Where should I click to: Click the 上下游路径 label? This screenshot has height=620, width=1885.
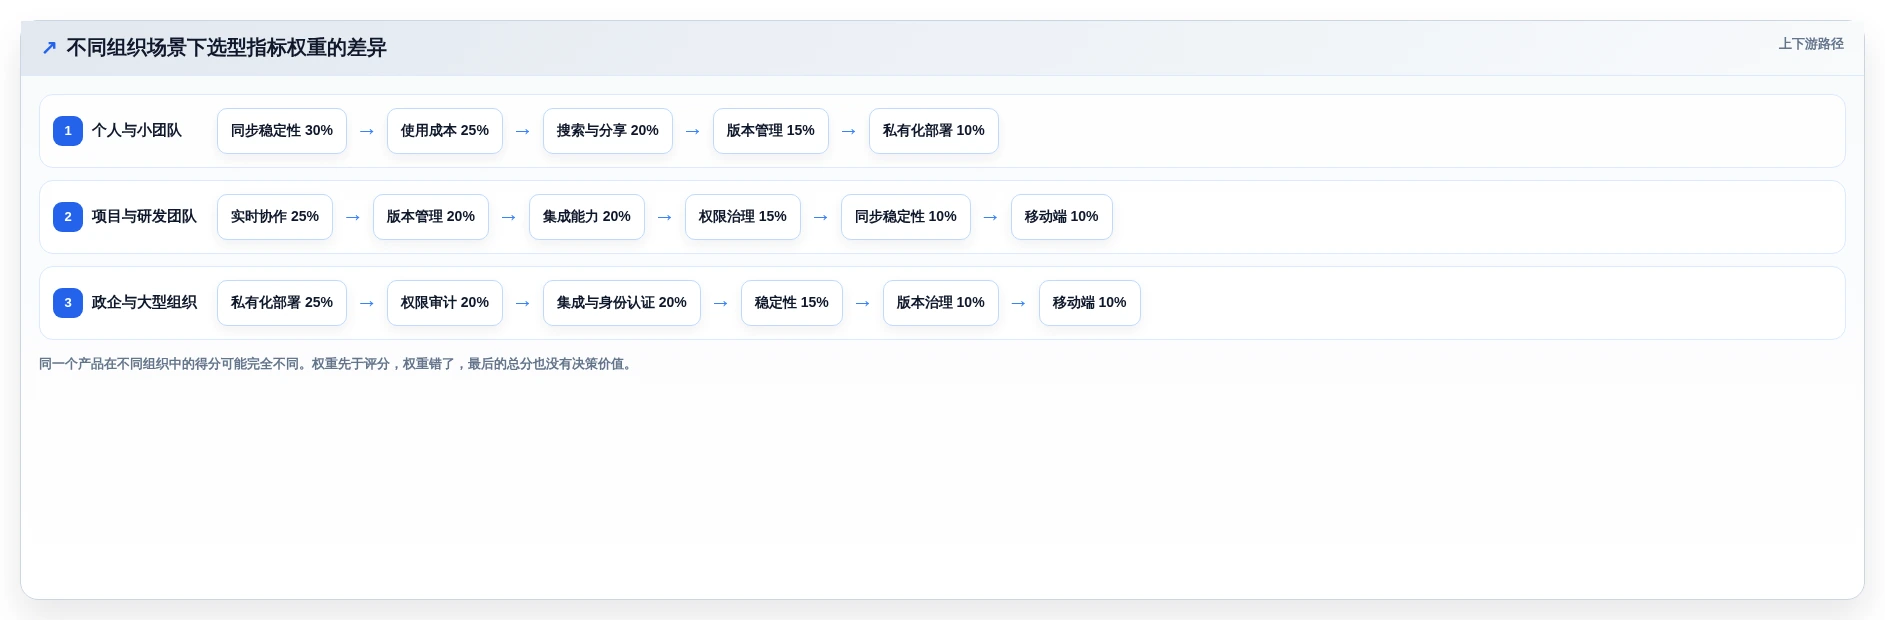point(1810,44)
